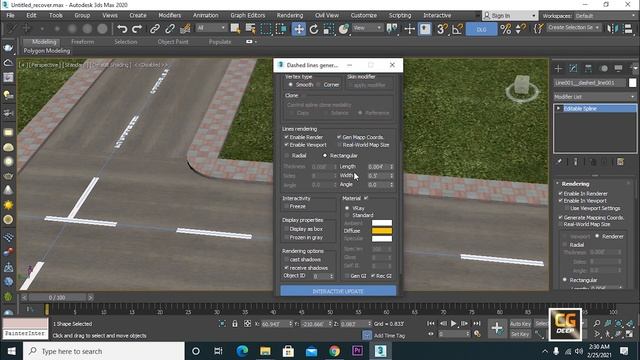Open the Sign In dropdown
Image resolution: width=640 pixels, height=360 pixels.
coord(510,16)
